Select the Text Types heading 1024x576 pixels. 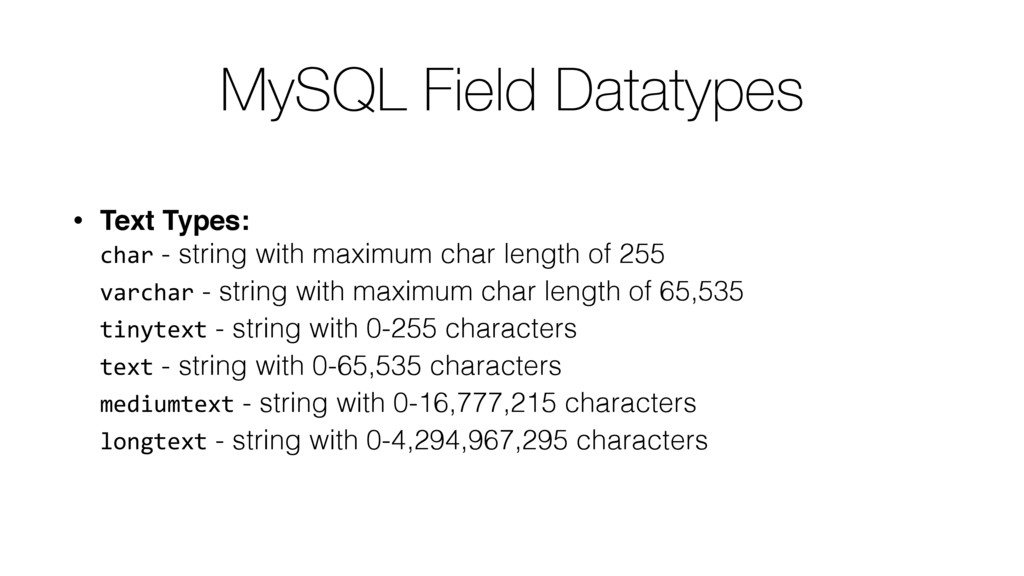coord(174,221)
